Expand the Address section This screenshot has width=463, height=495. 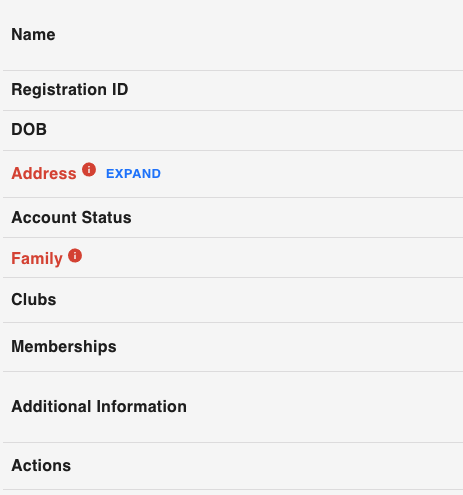[133, 174]
